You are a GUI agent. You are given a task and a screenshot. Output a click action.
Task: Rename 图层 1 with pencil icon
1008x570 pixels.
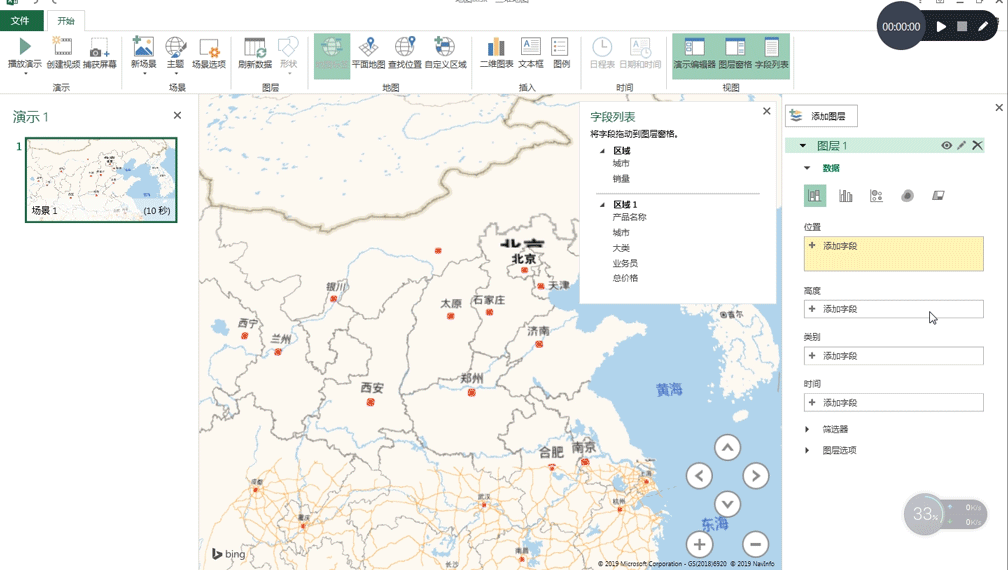(x=962, y=145)
